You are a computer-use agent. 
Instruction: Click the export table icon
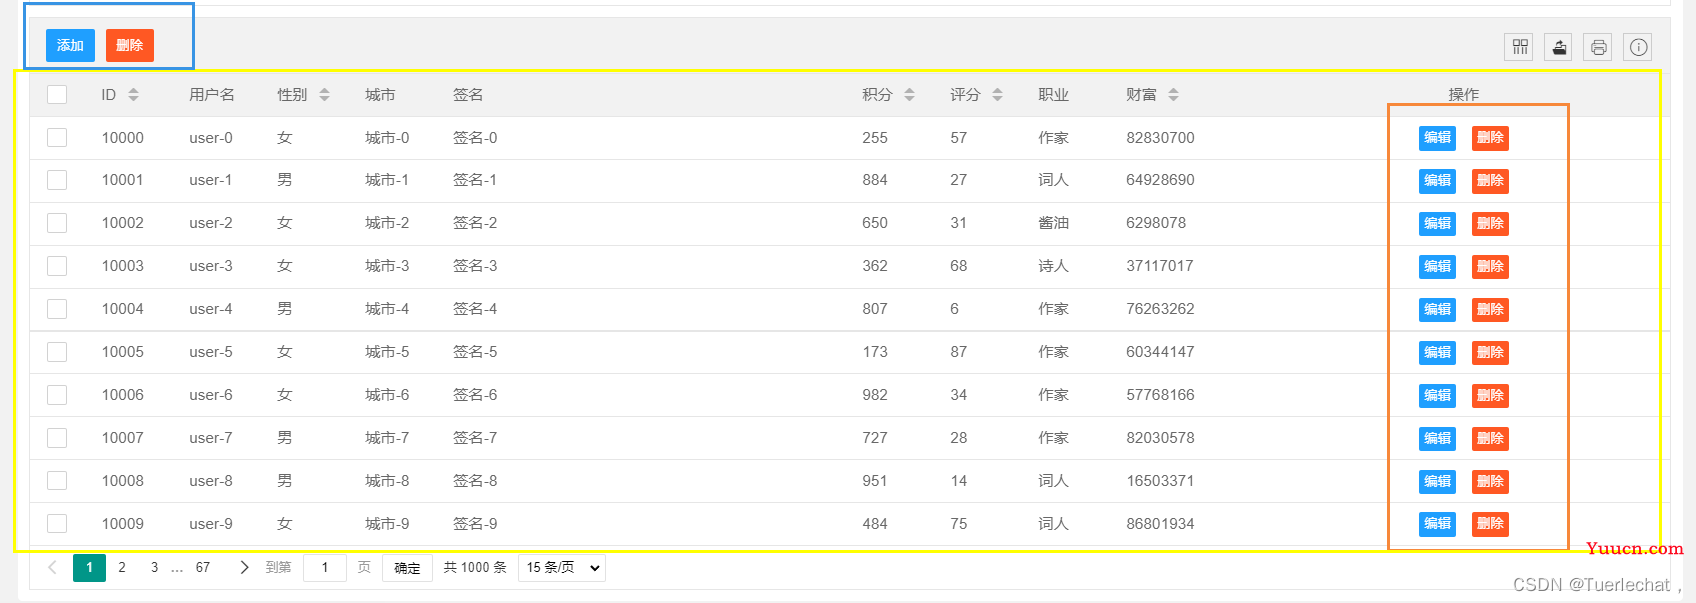(x=1559, y=47)
